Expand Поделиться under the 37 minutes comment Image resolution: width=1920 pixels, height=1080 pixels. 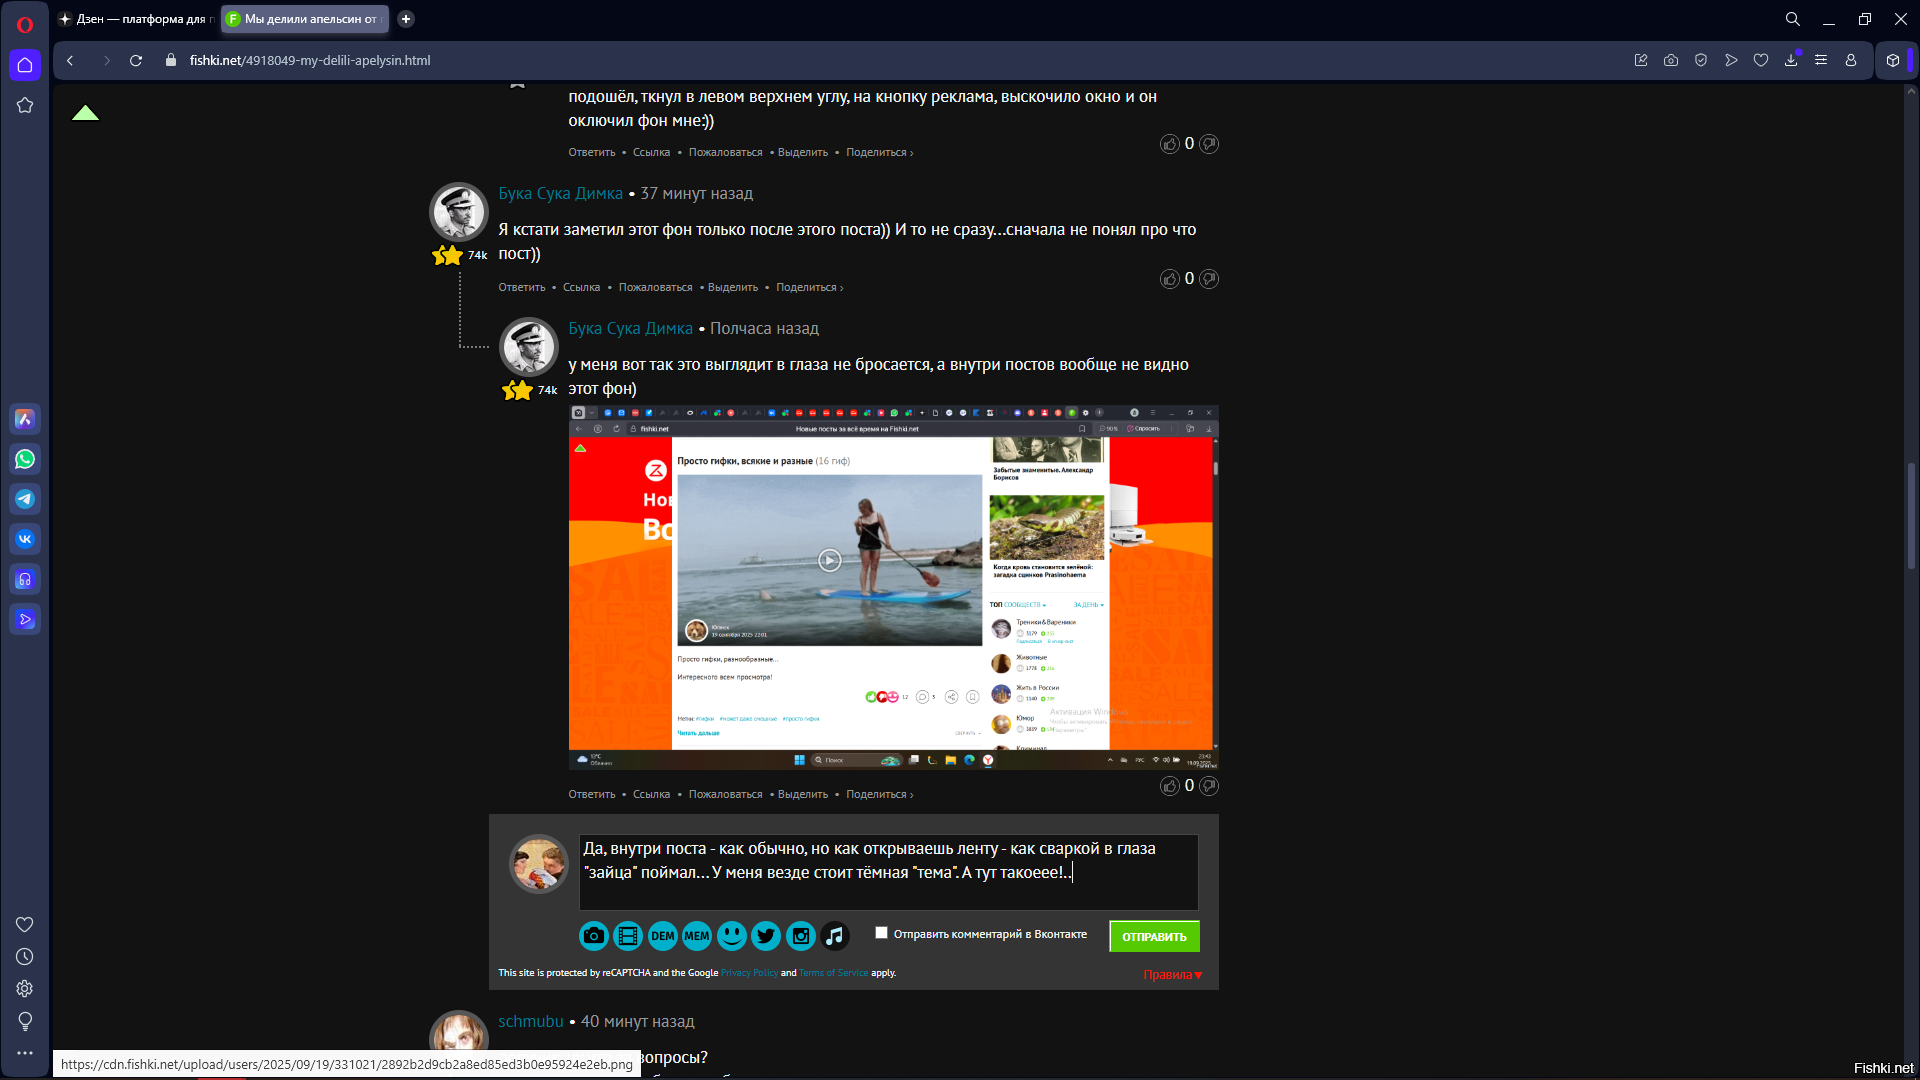[810, 288]
